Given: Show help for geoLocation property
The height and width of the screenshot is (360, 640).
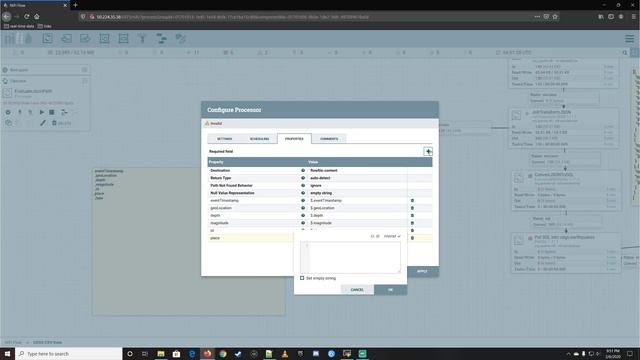Looking at the screenshot, I should click(x=303, y=208).
